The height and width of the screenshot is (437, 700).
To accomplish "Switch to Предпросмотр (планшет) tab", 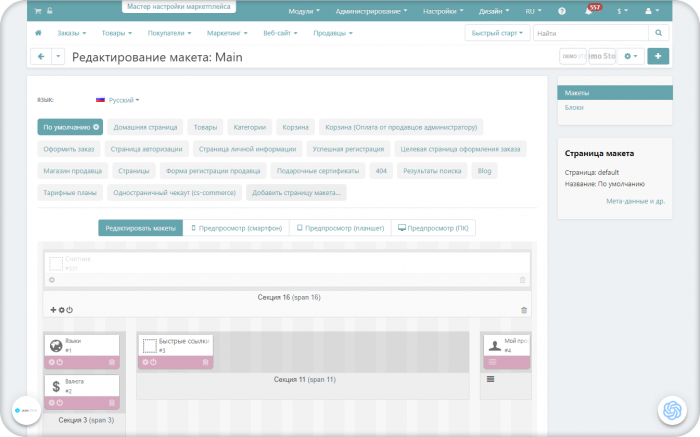I will tap(340, 228).
